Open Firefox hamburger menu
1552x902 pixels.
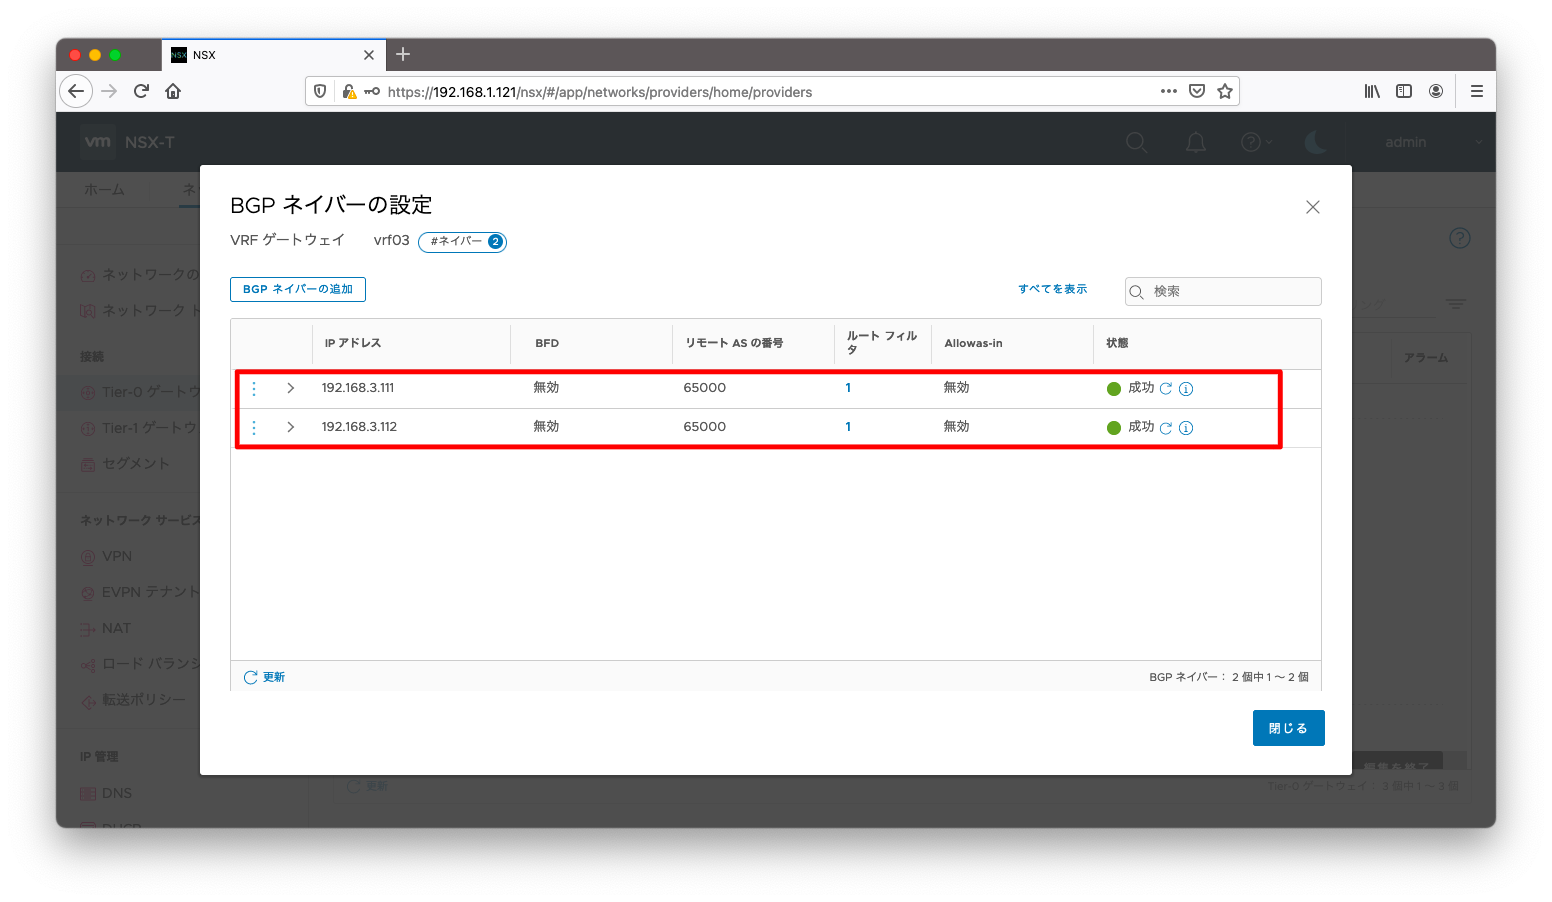click(x=1477, y=91)
